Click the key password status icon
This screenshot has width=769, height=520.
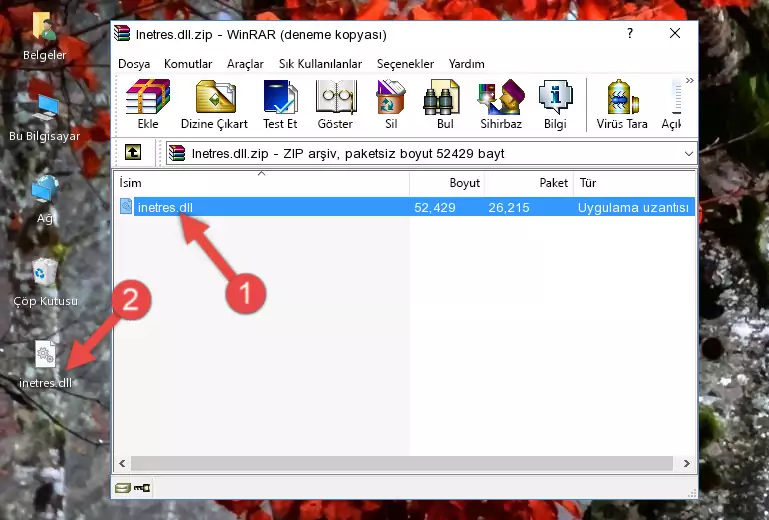coord(142,488)
